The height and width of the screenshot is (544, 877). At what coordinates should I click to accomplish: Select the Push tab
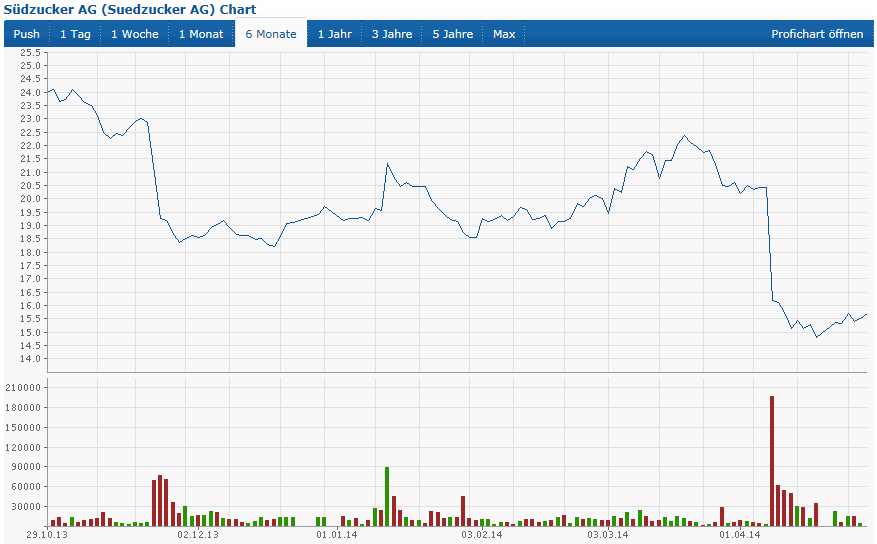tap(26, 34)
